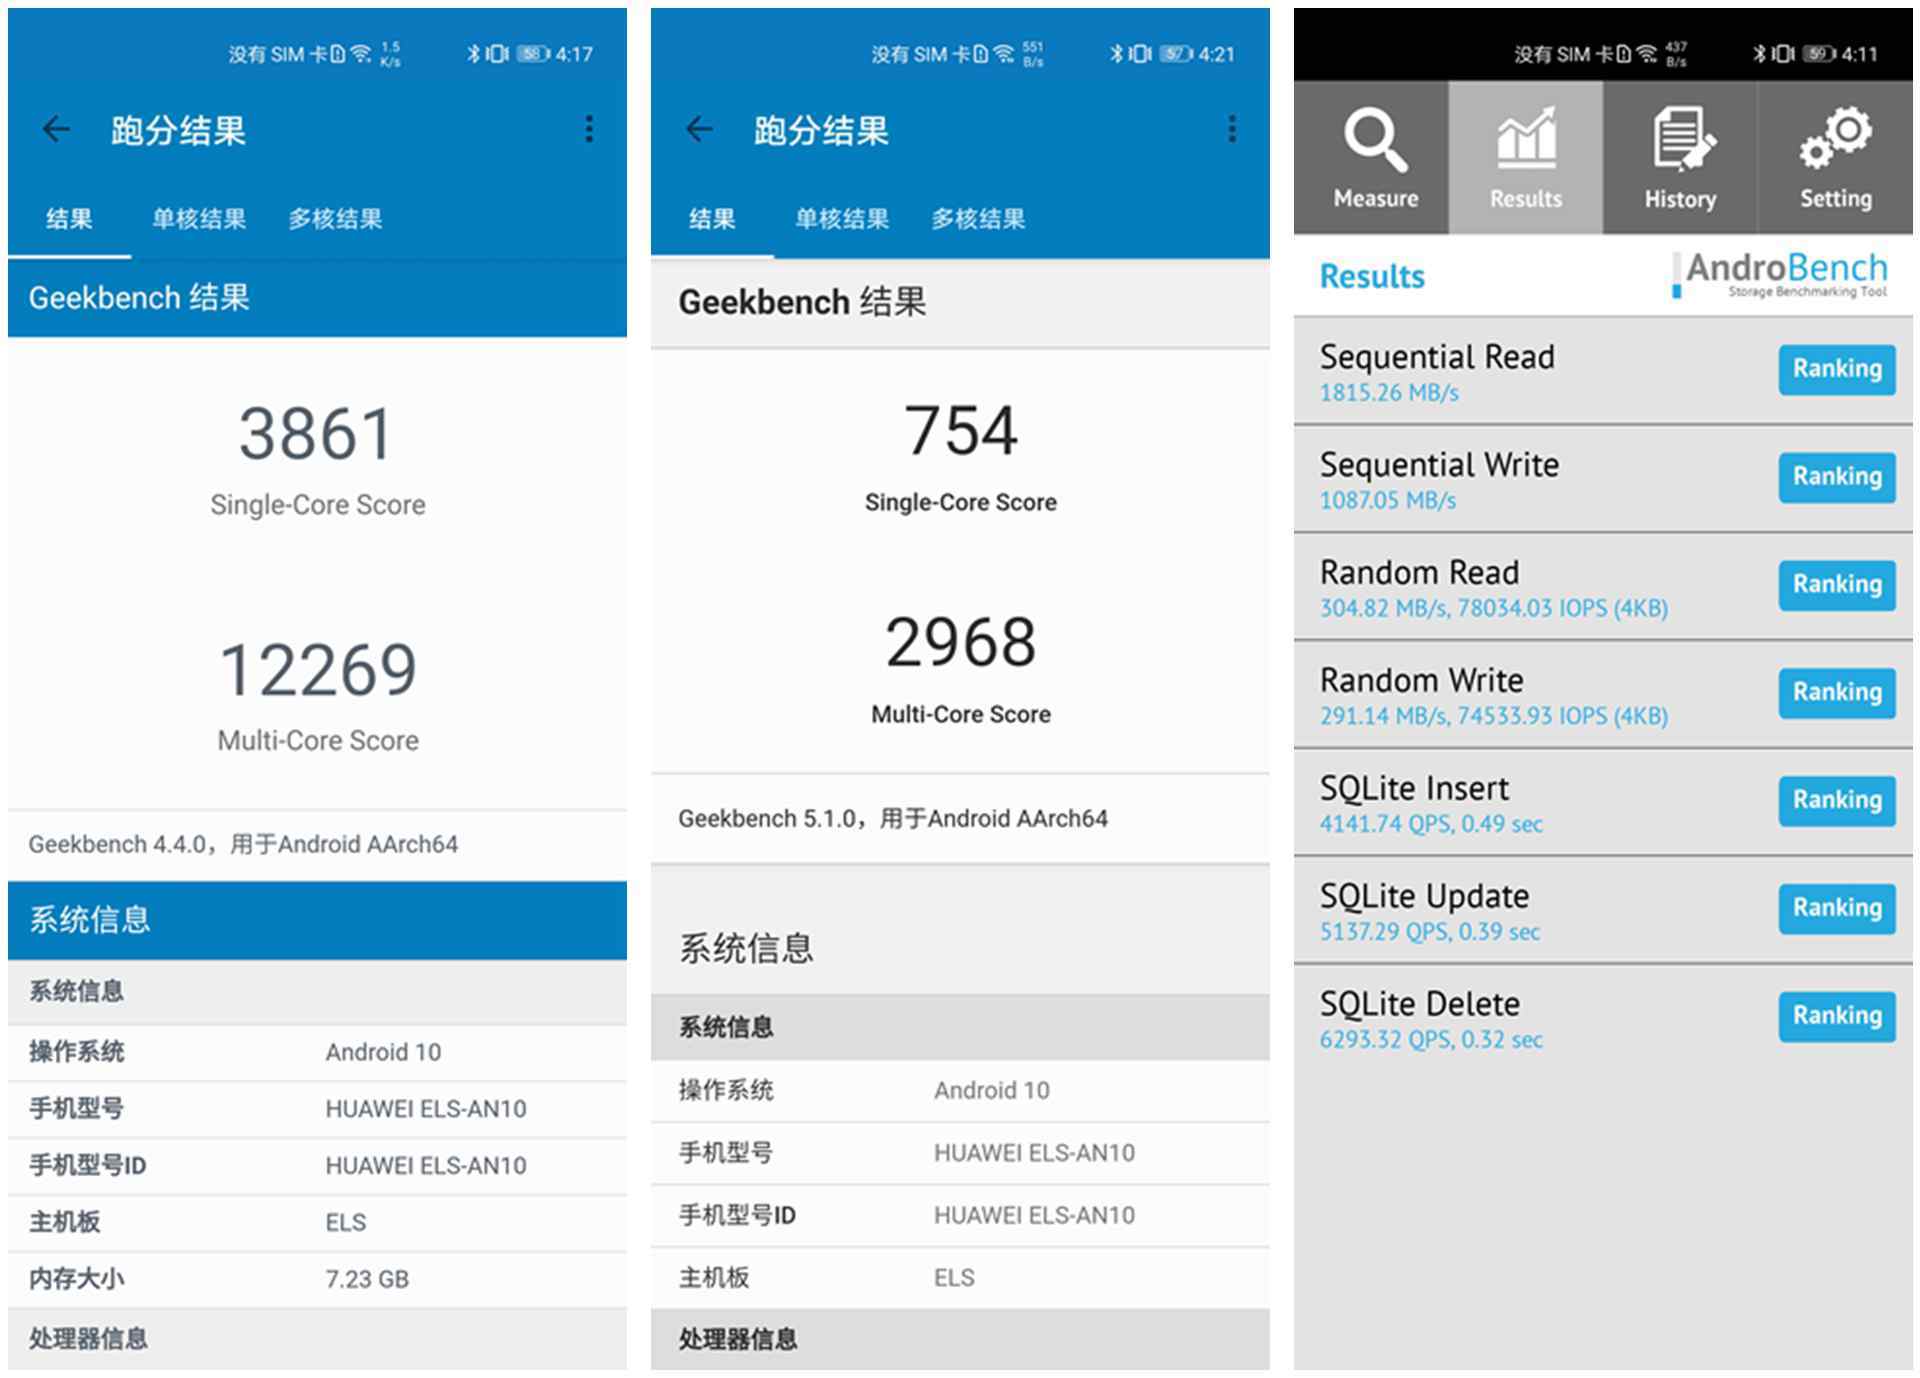Click 操作系统 row in Geekbench 4.4.0 screen
This screenshot has width=1920, height=1378.
pos(318,1052)
